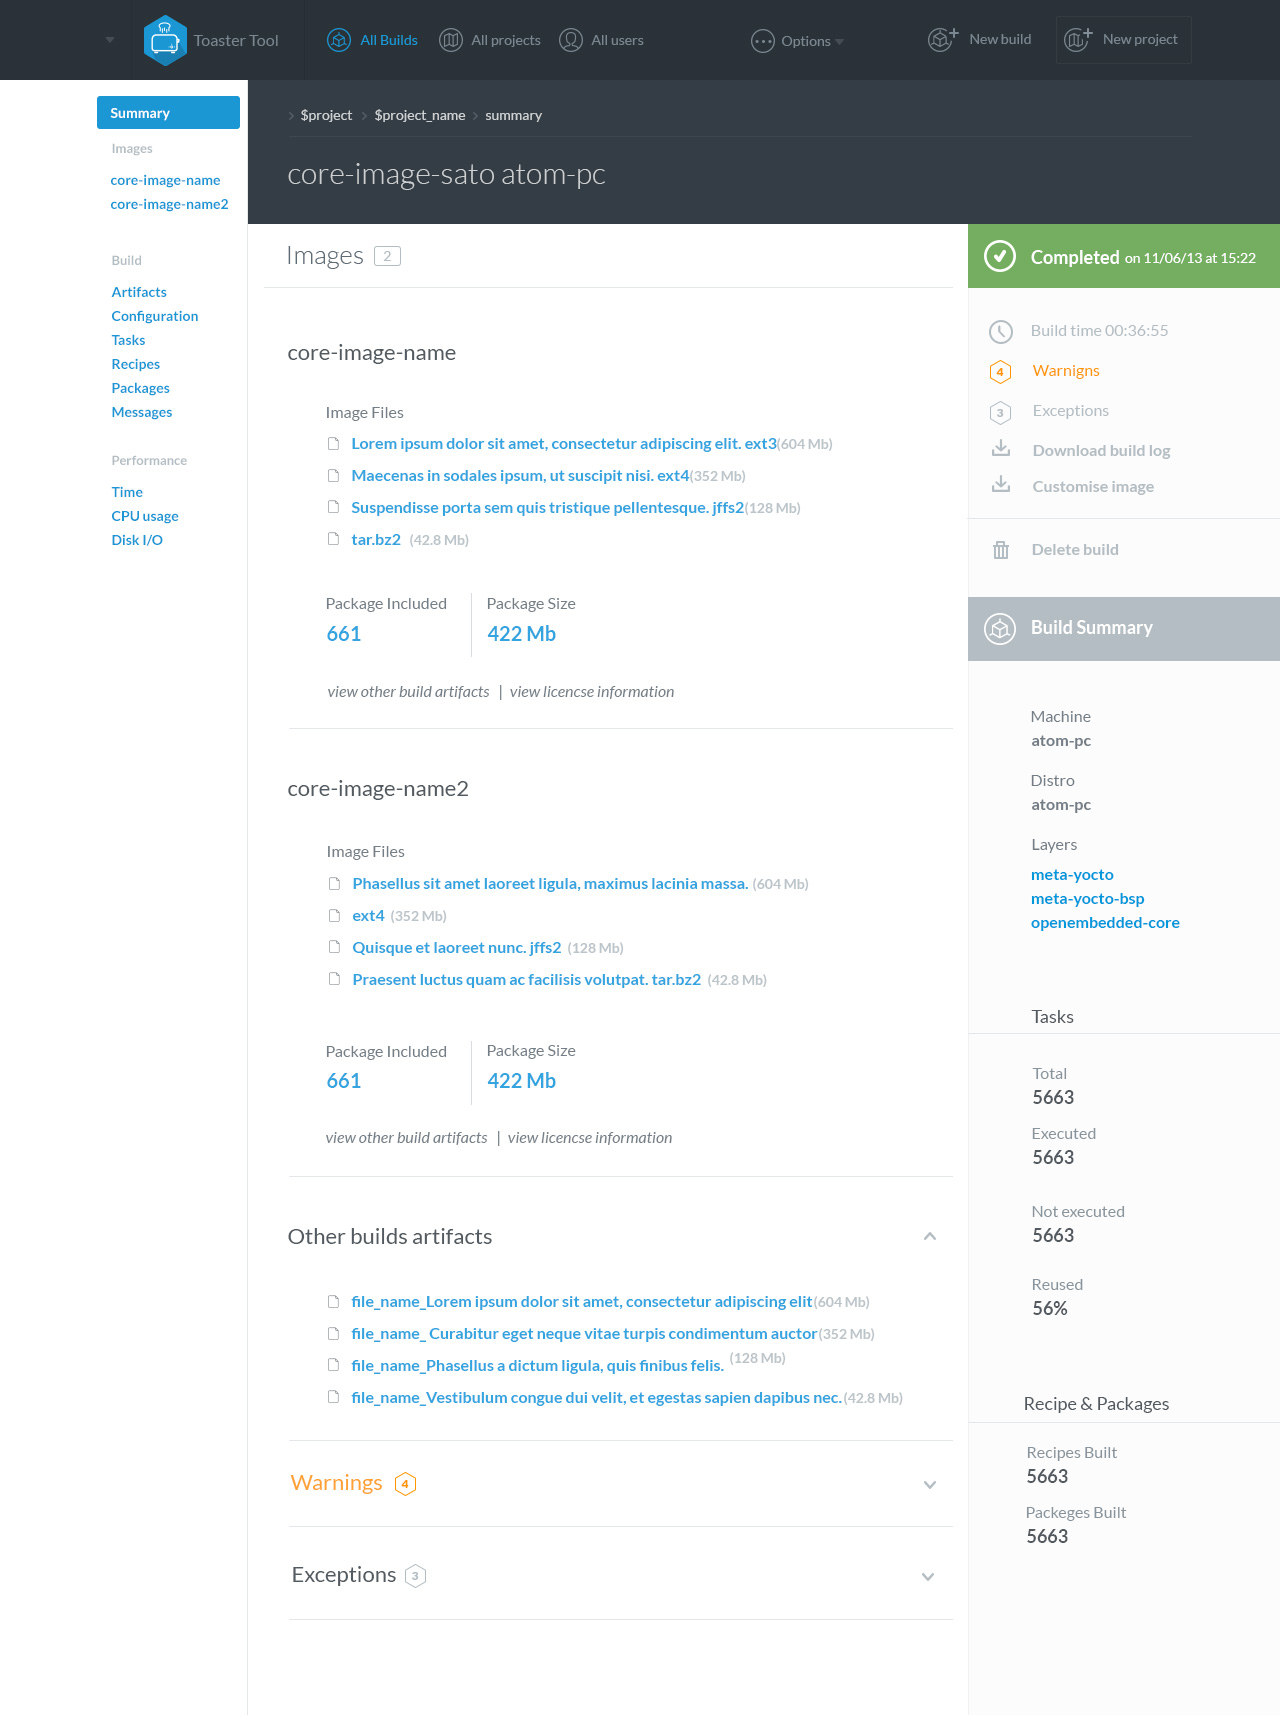
Task: Expand the Warnings section chevron
Action: click(x=930, y=1485)
